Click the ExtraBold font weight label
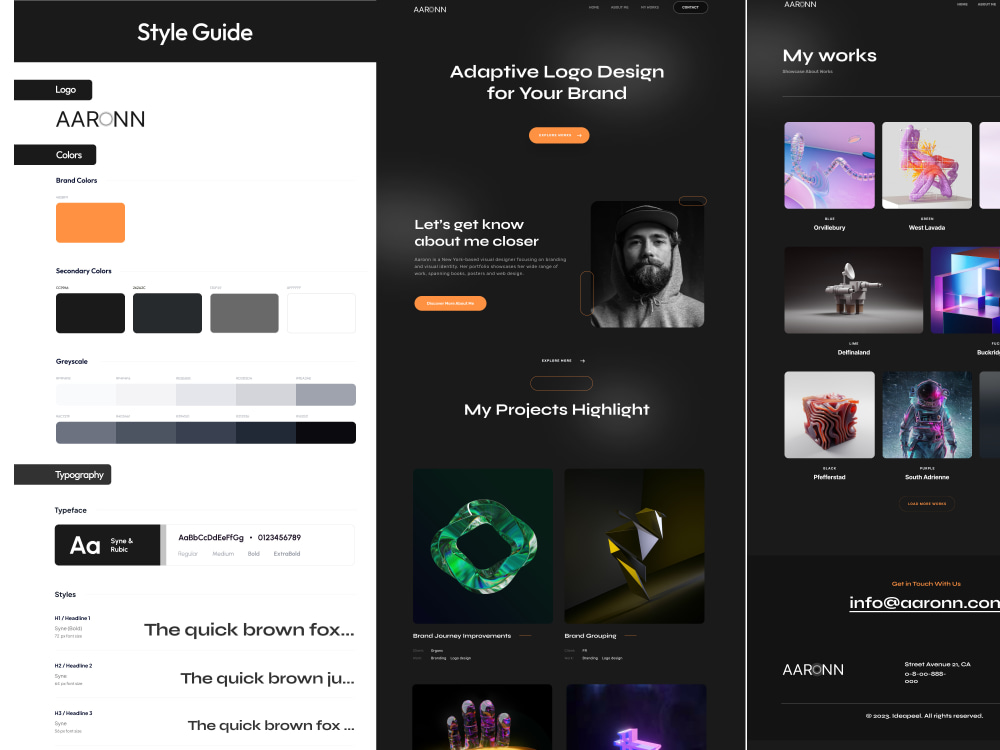The width and height of the screenshot is (1000, 750). [x=287, y=554]
